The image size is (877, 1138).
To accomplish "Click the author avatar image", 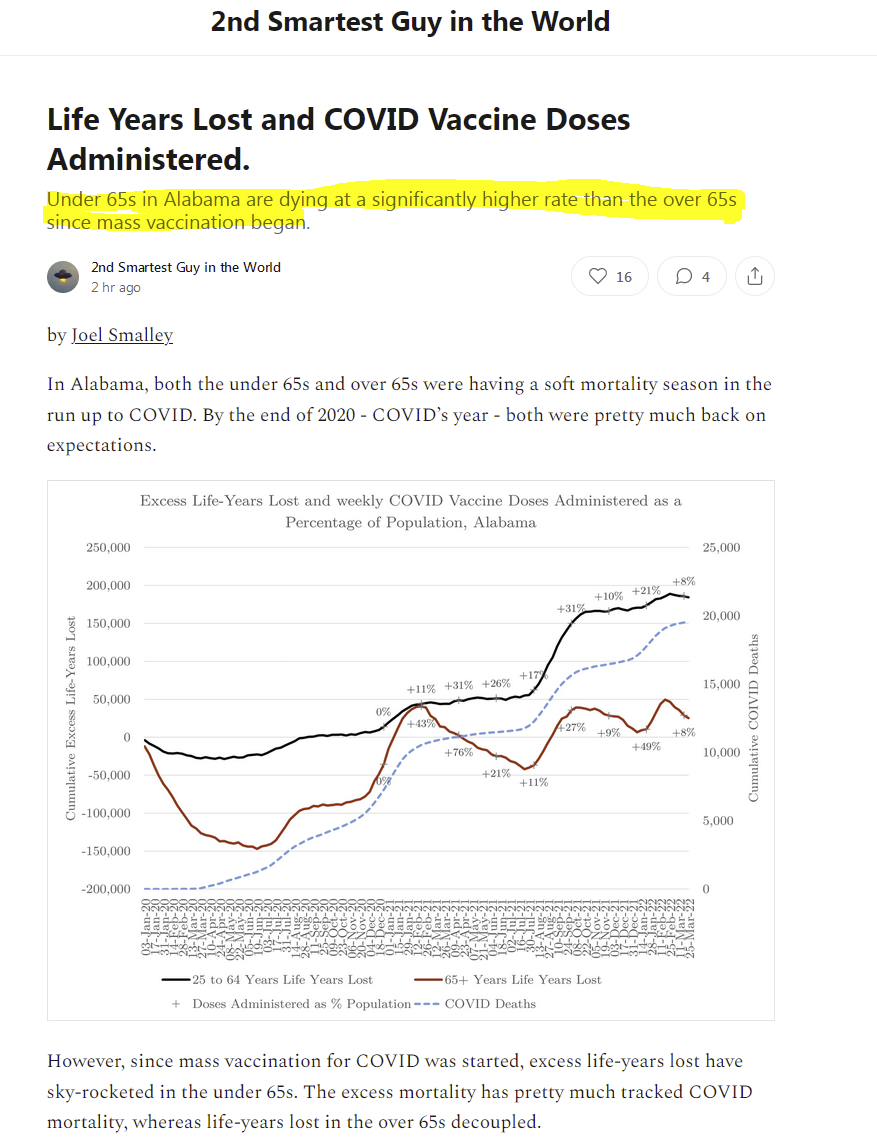I will click(63, 277).
